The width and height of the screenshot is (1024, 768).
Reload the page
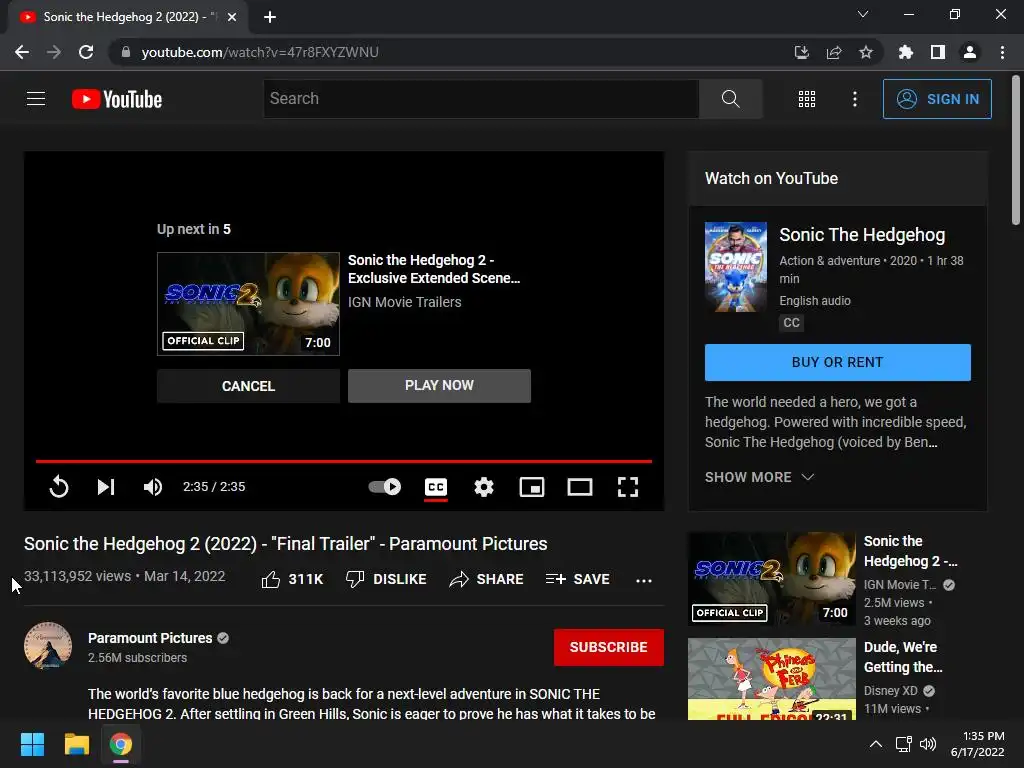tap(86, 52)
